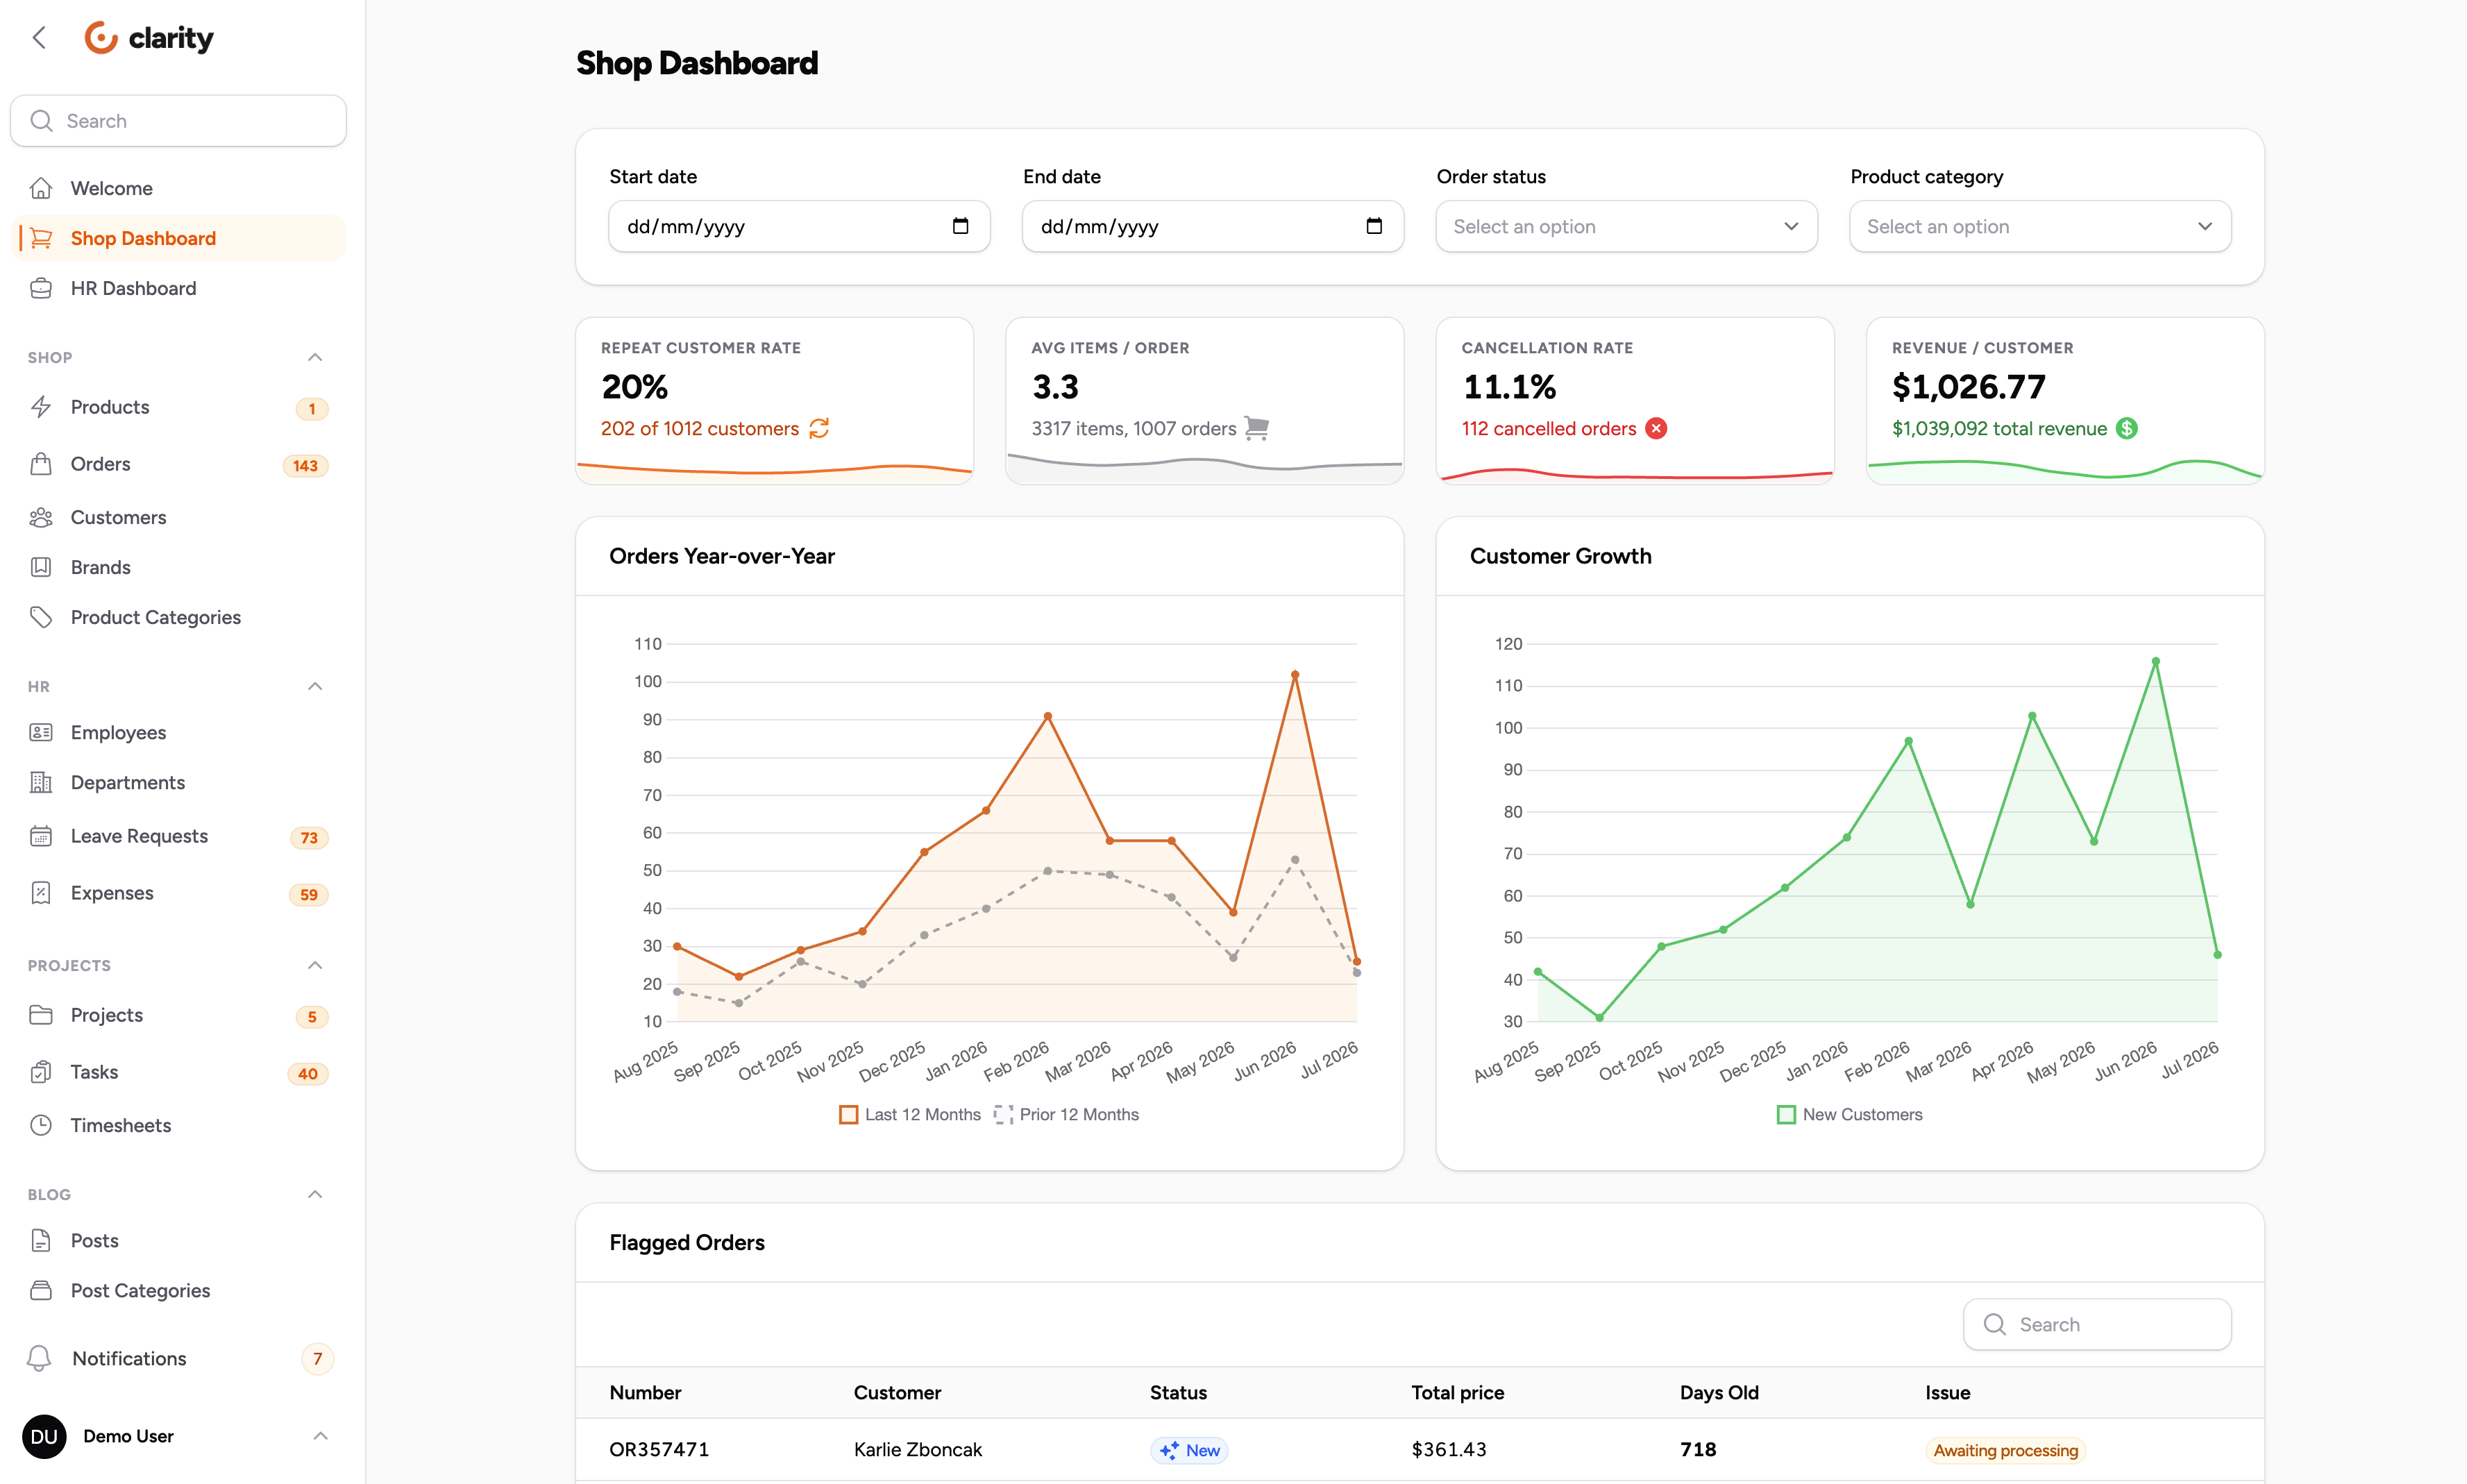2467x1484 pixels.
Task: Click the Employees ID card icon
Action: click(41, 732)
